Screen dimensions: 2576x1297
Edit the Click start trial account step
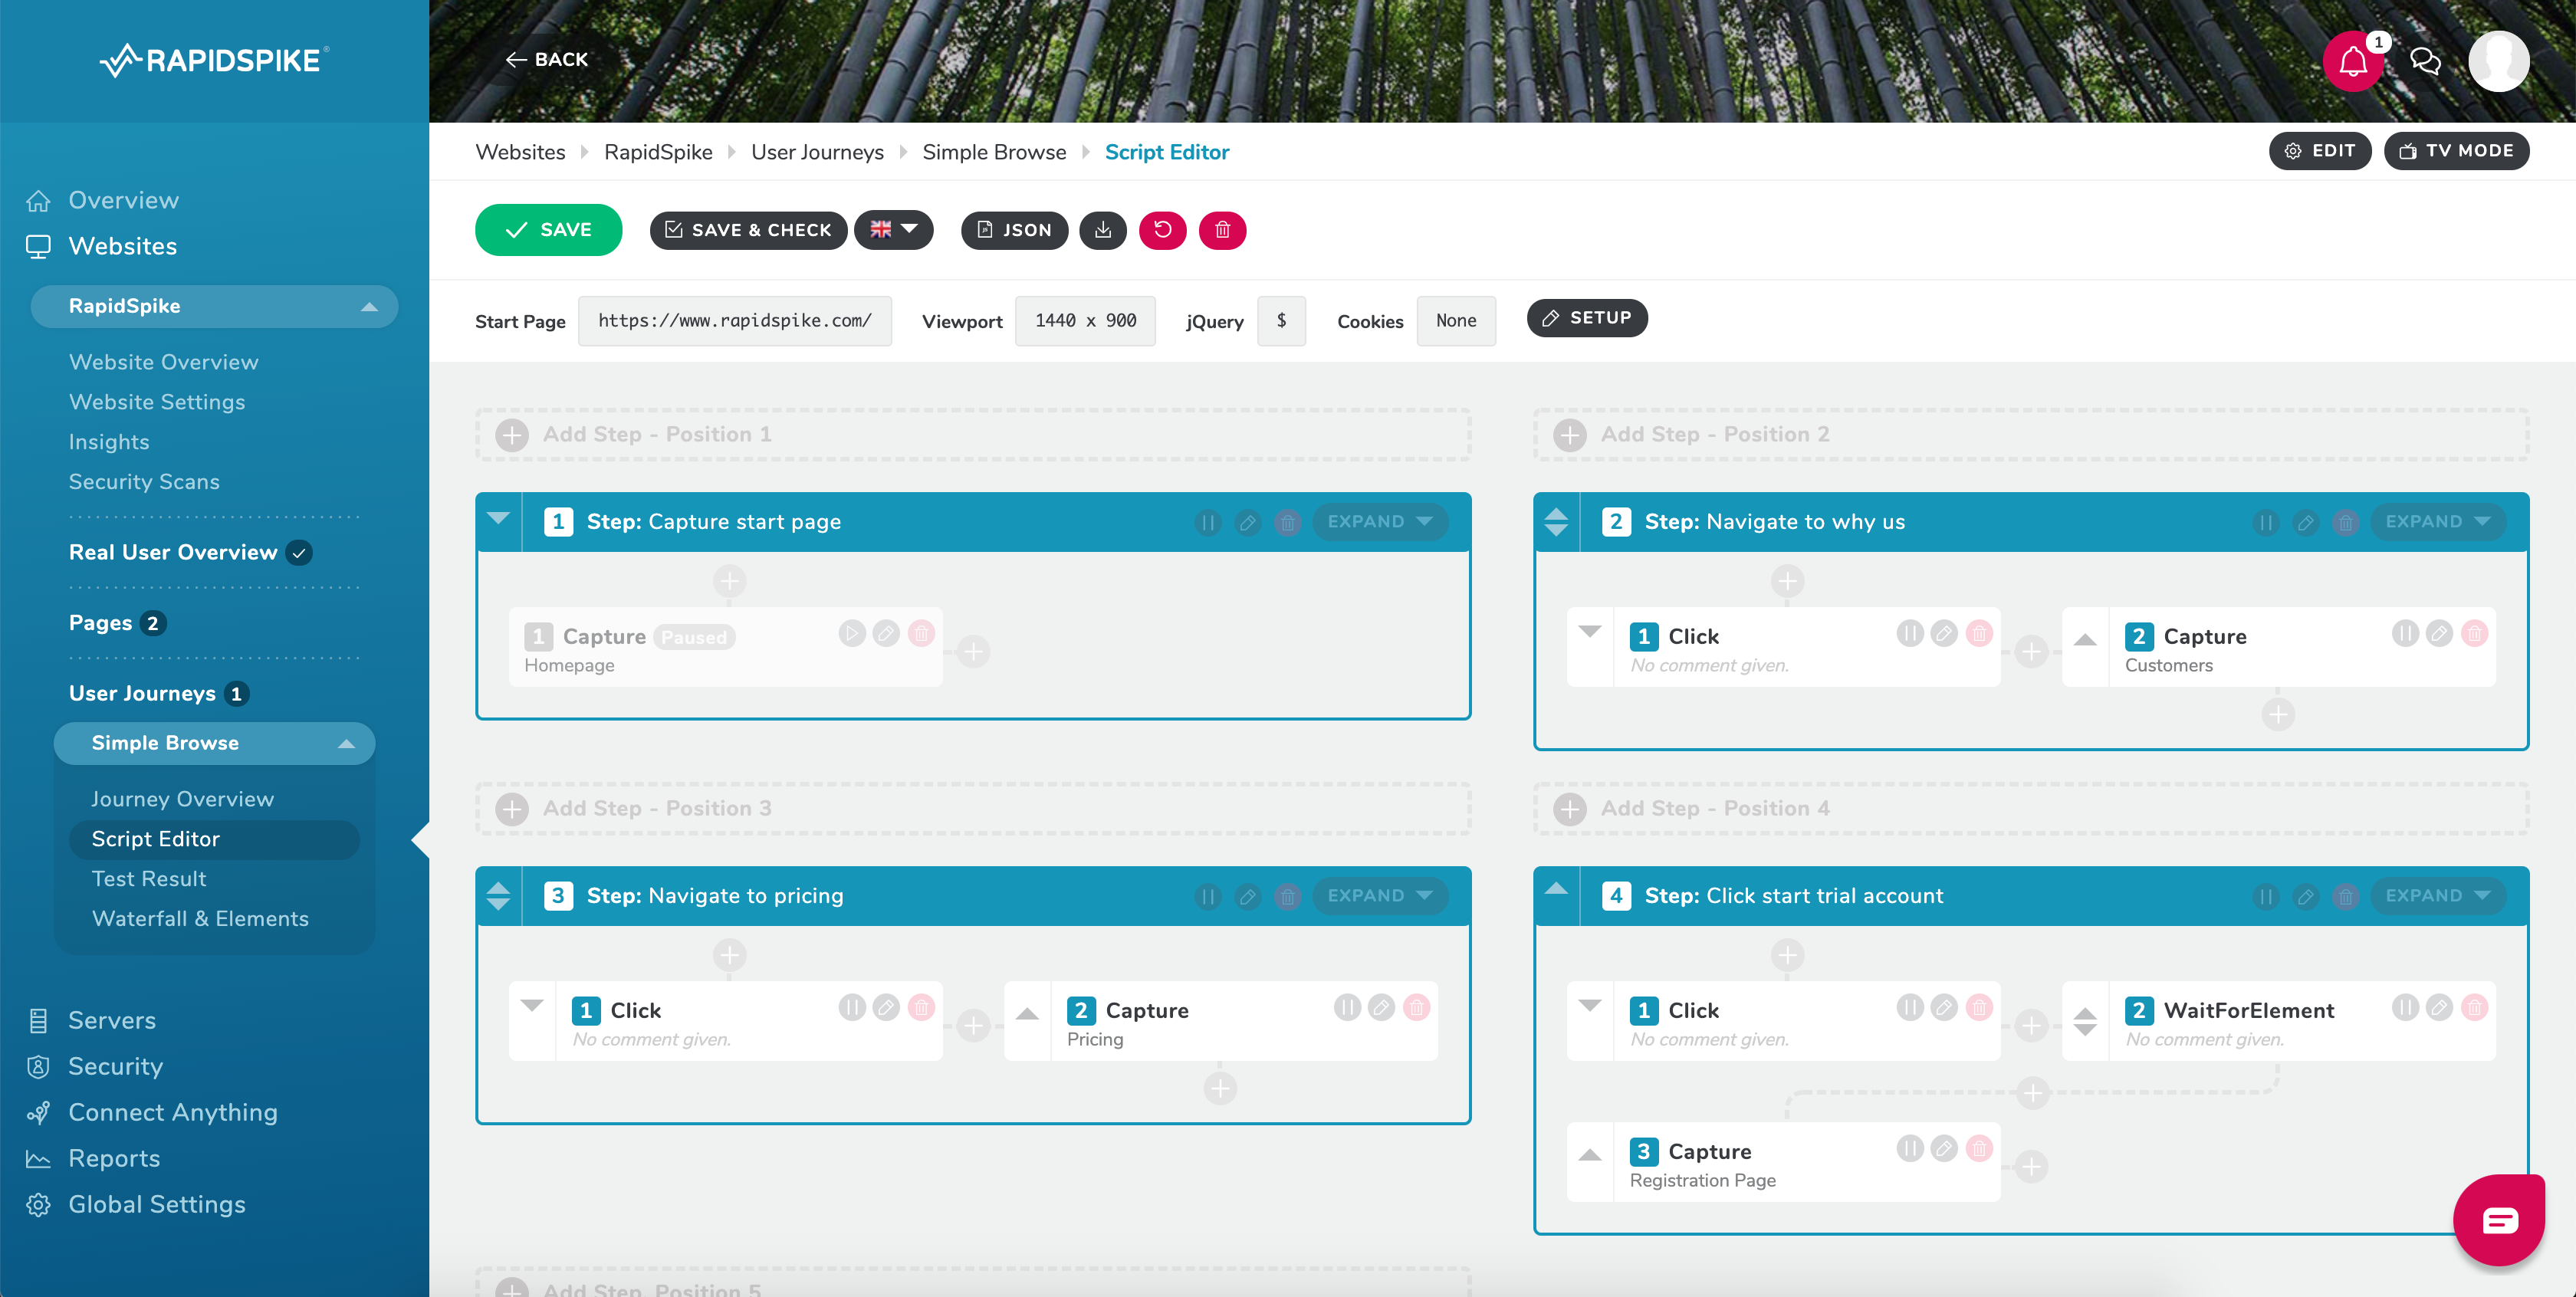[2305, 896]
